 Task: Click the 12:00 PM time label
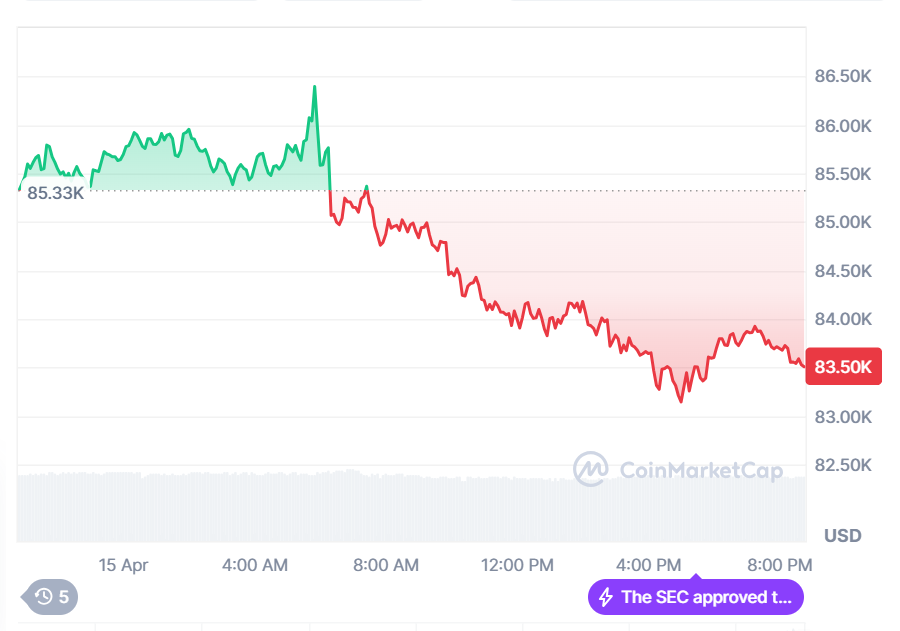click(x=517, y=565)
